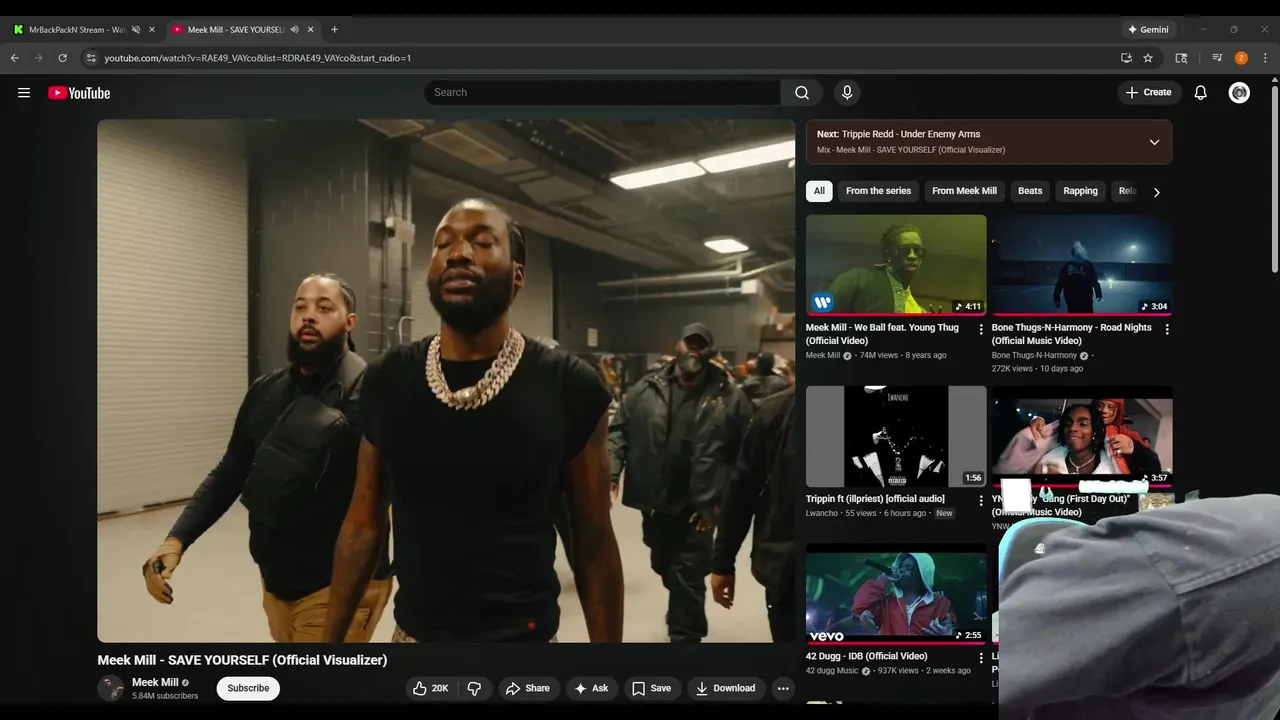Select the From Meek Mill chip
The image size is (1280, 720).
coord(964,191)
